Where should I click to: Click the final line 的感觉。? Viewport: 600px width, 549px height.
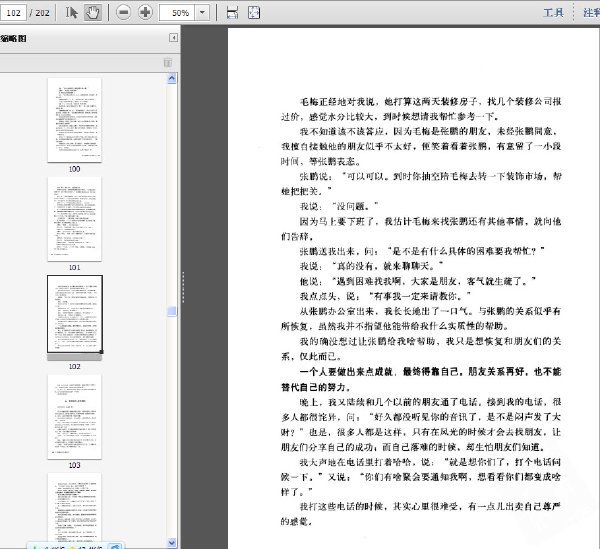pyautogui.click(x=297, y=521)
